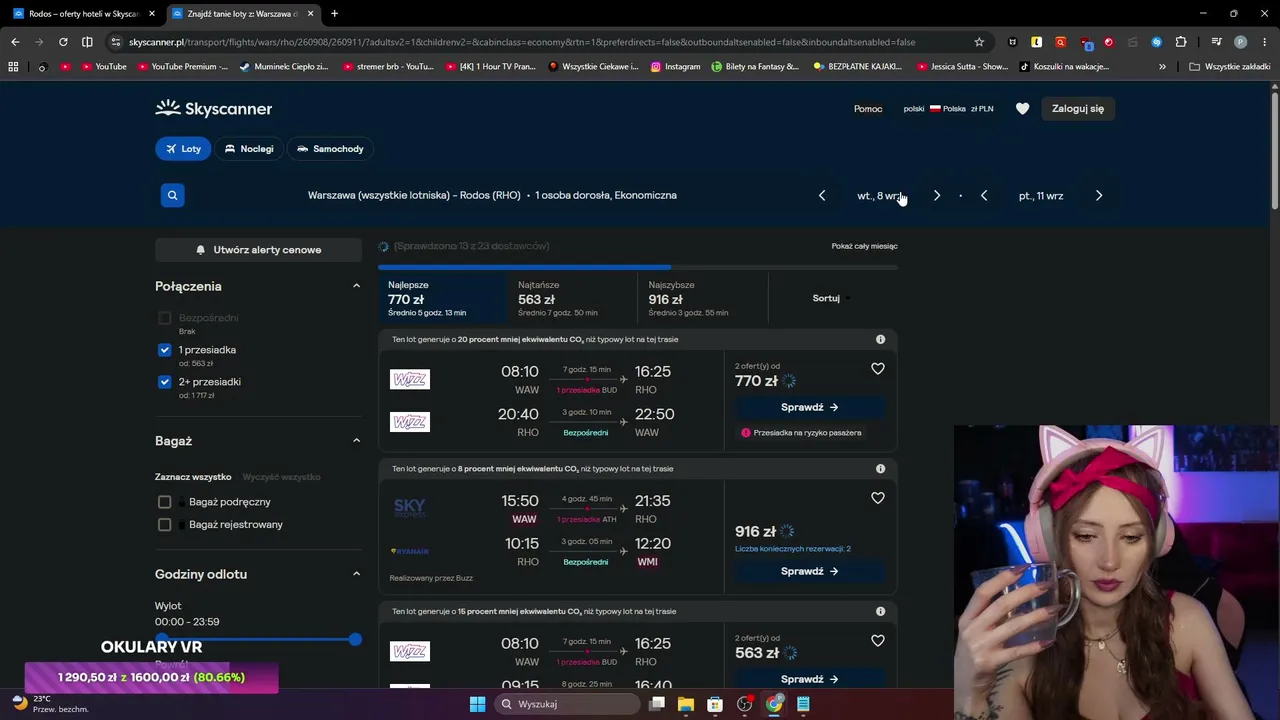Show CO₂ info for 20 percent flight
Image resolution: width=1280 pixels, height=720 pixels.
880,339
